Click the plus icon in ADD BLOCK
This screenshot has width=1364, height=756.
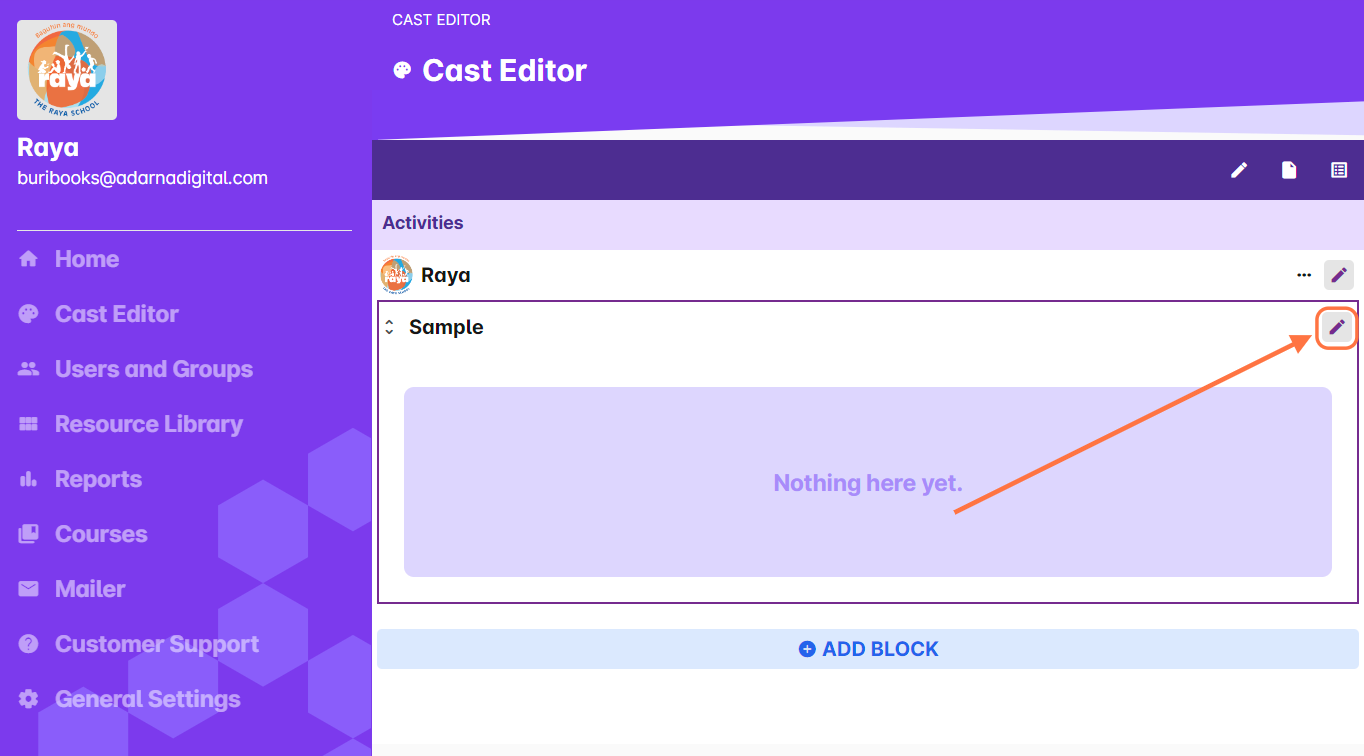(807, 649)
